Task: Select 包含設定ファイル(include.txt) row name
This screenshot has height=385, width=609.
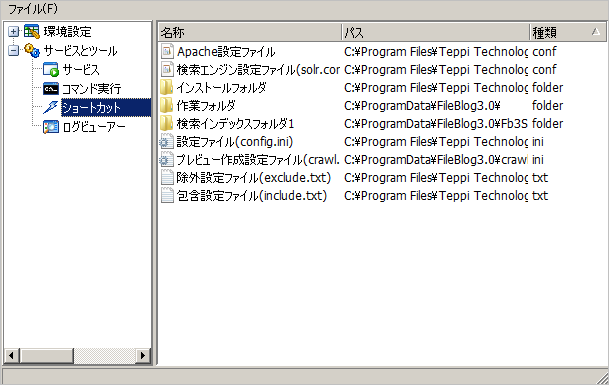Action: tap(252, 195)
